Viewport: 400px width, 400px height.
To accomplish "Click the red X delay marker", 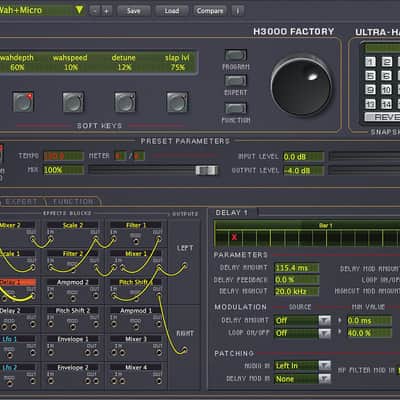I will 234,237.
